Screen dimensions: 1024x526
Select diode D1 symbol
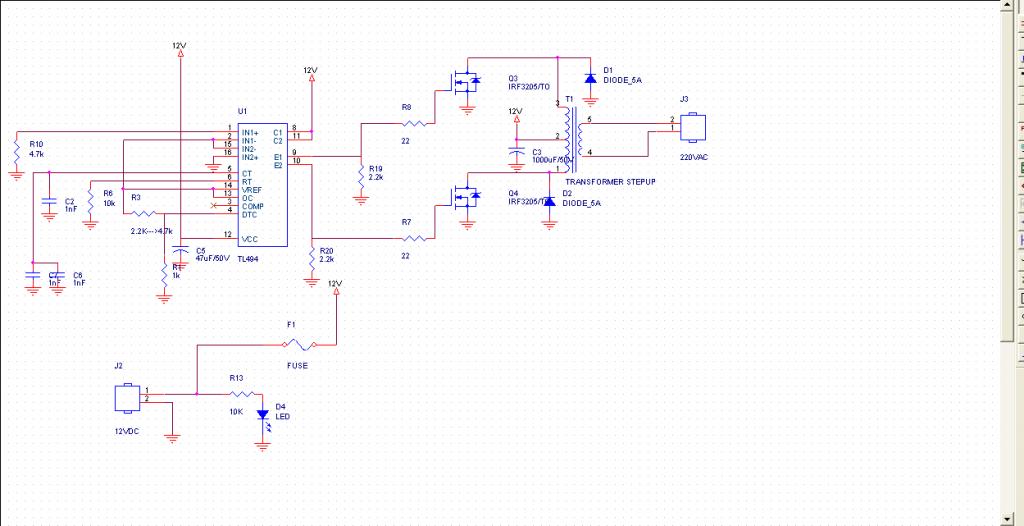[x=590, y=78]
